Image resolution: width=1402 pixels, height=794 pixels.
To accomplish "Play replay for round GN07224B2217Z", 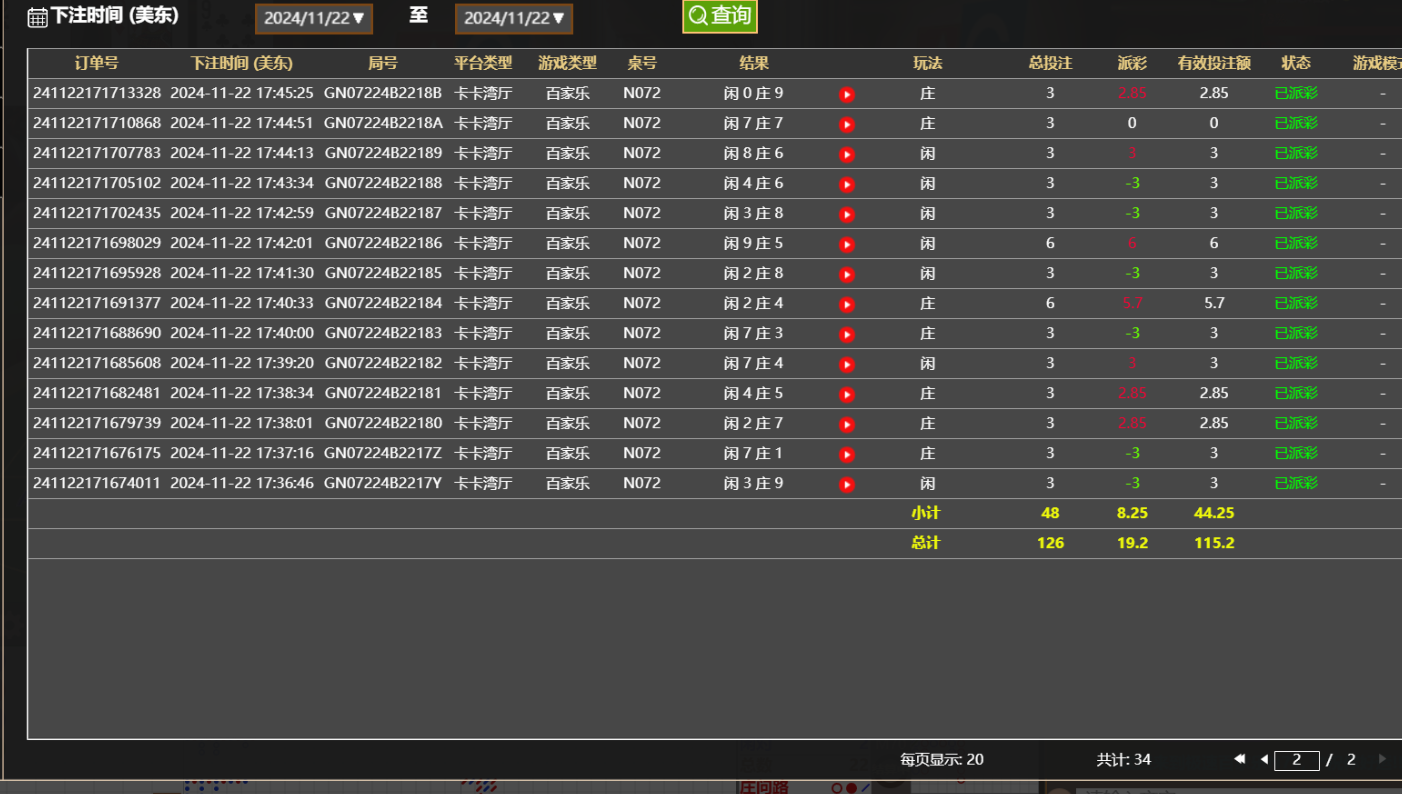I will 847,454.
